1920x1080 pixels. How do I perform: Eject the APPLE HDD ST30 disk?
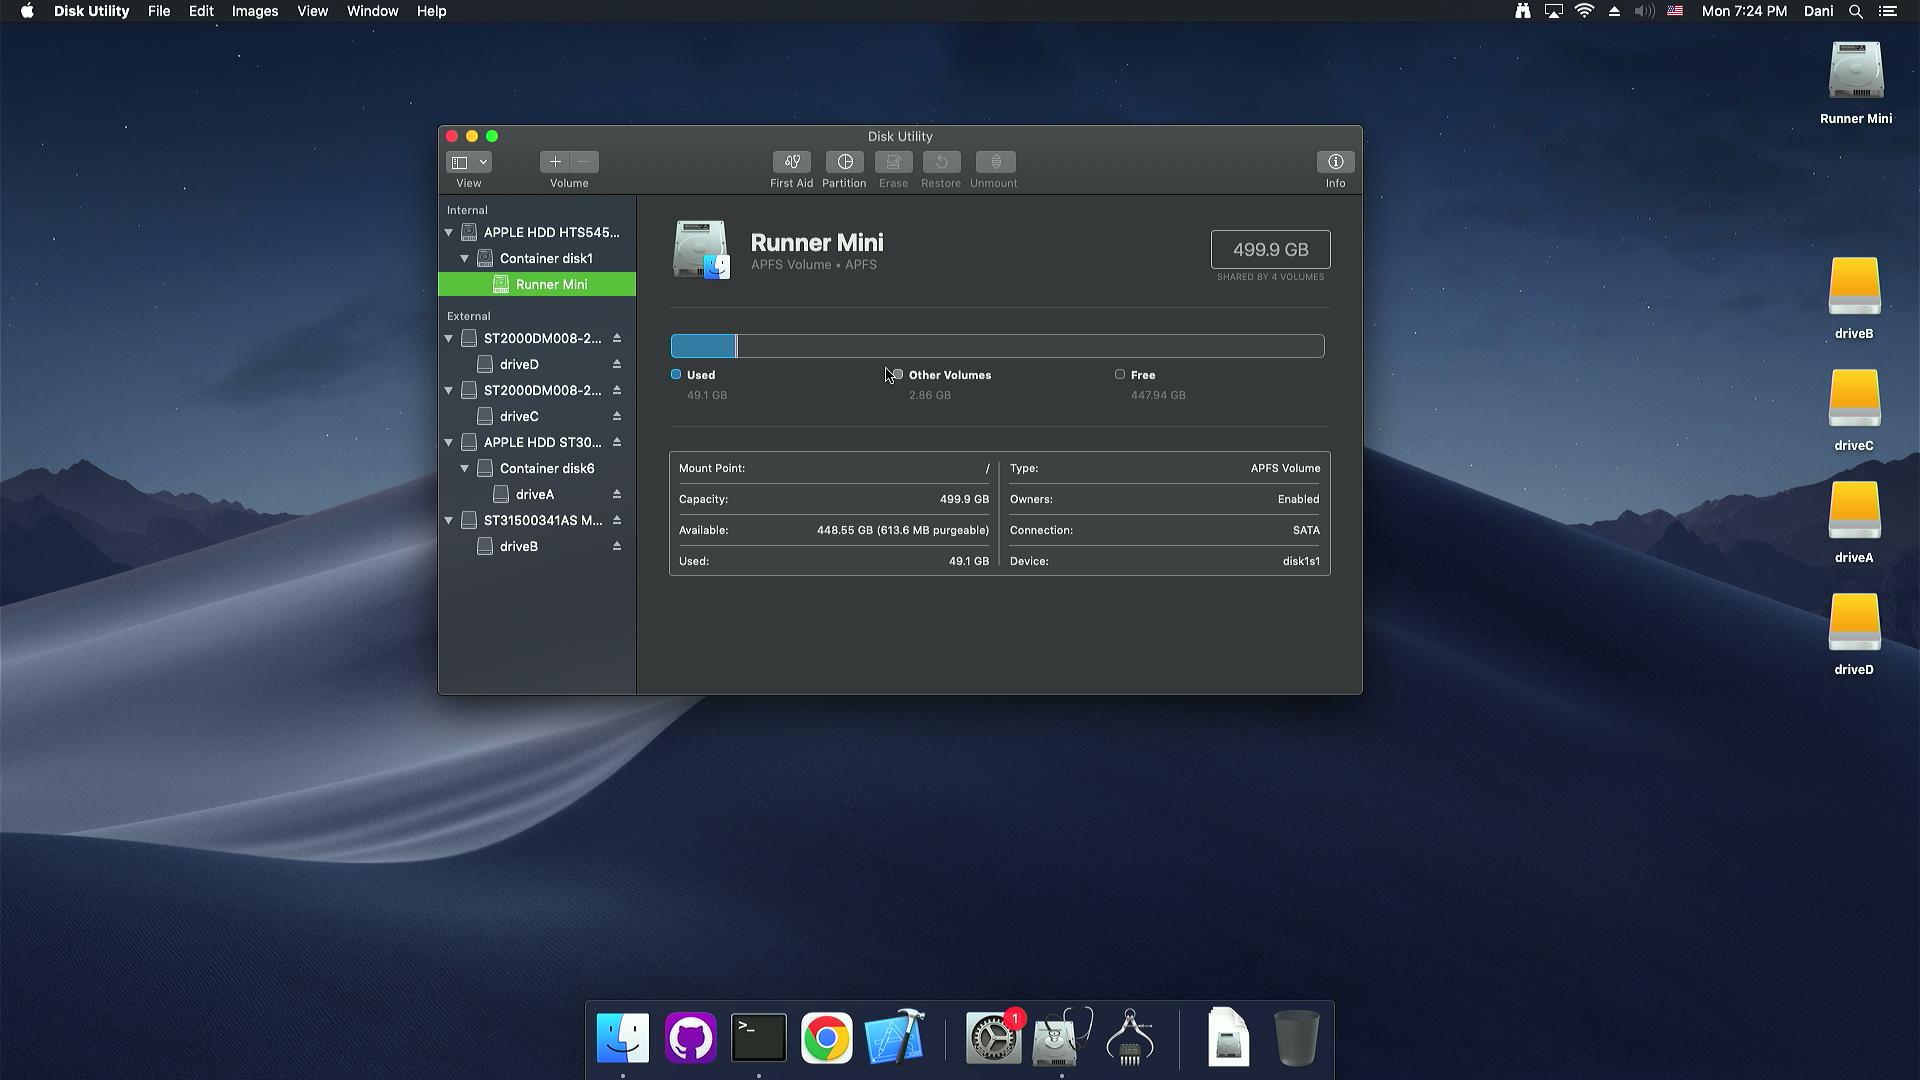coord(617,442)
